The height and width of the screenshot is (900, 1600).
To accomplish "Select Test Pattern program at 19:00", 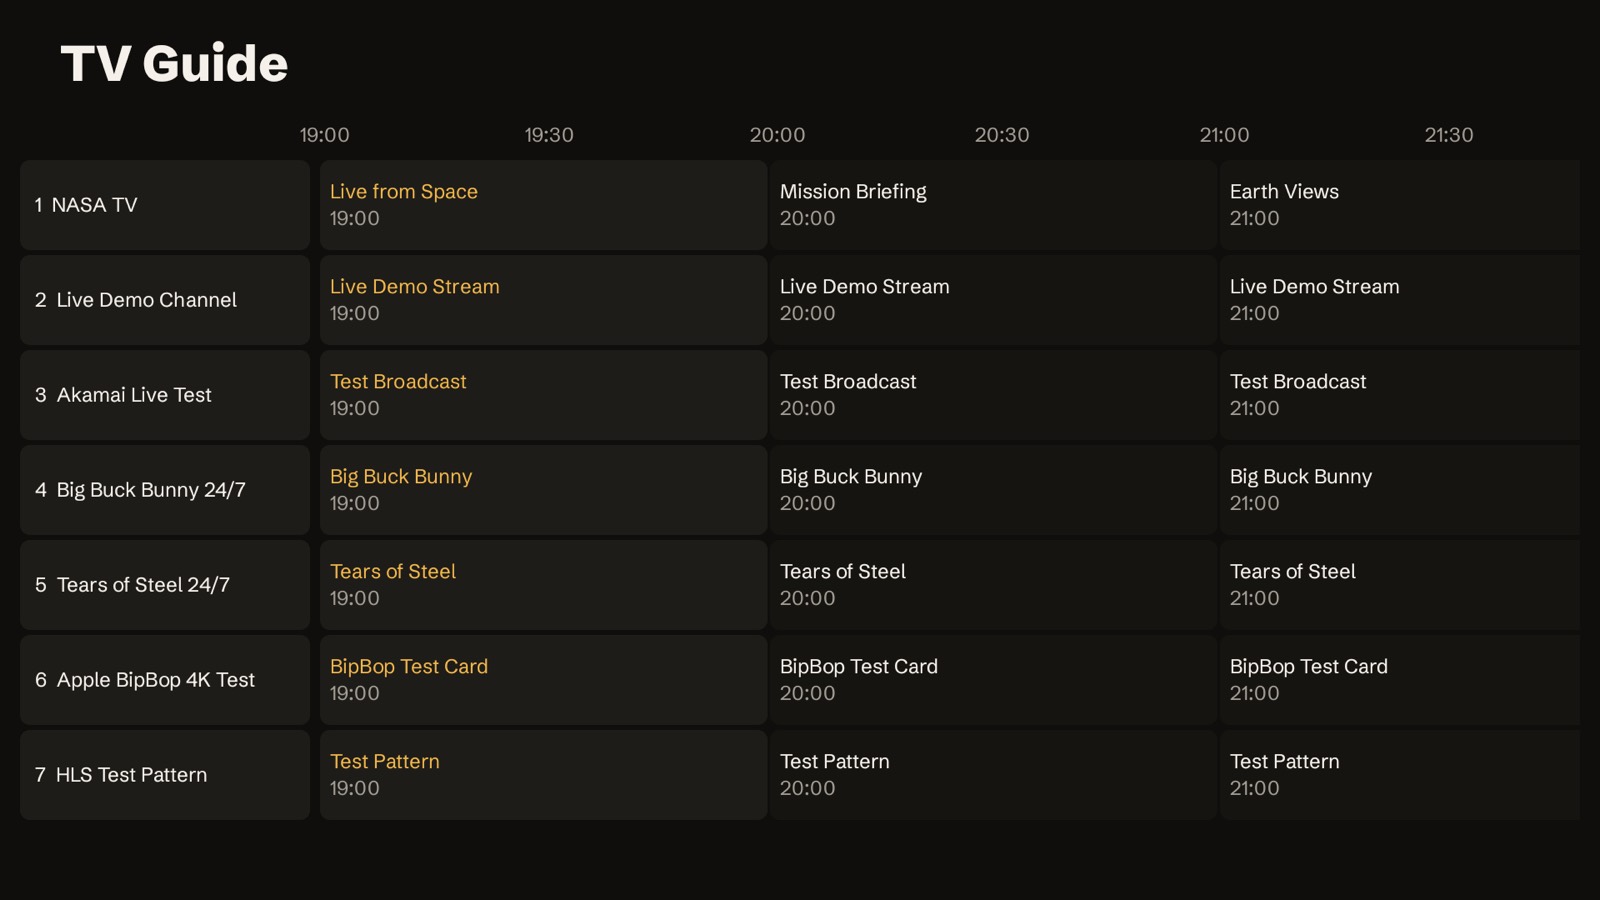I will (543, 775).
